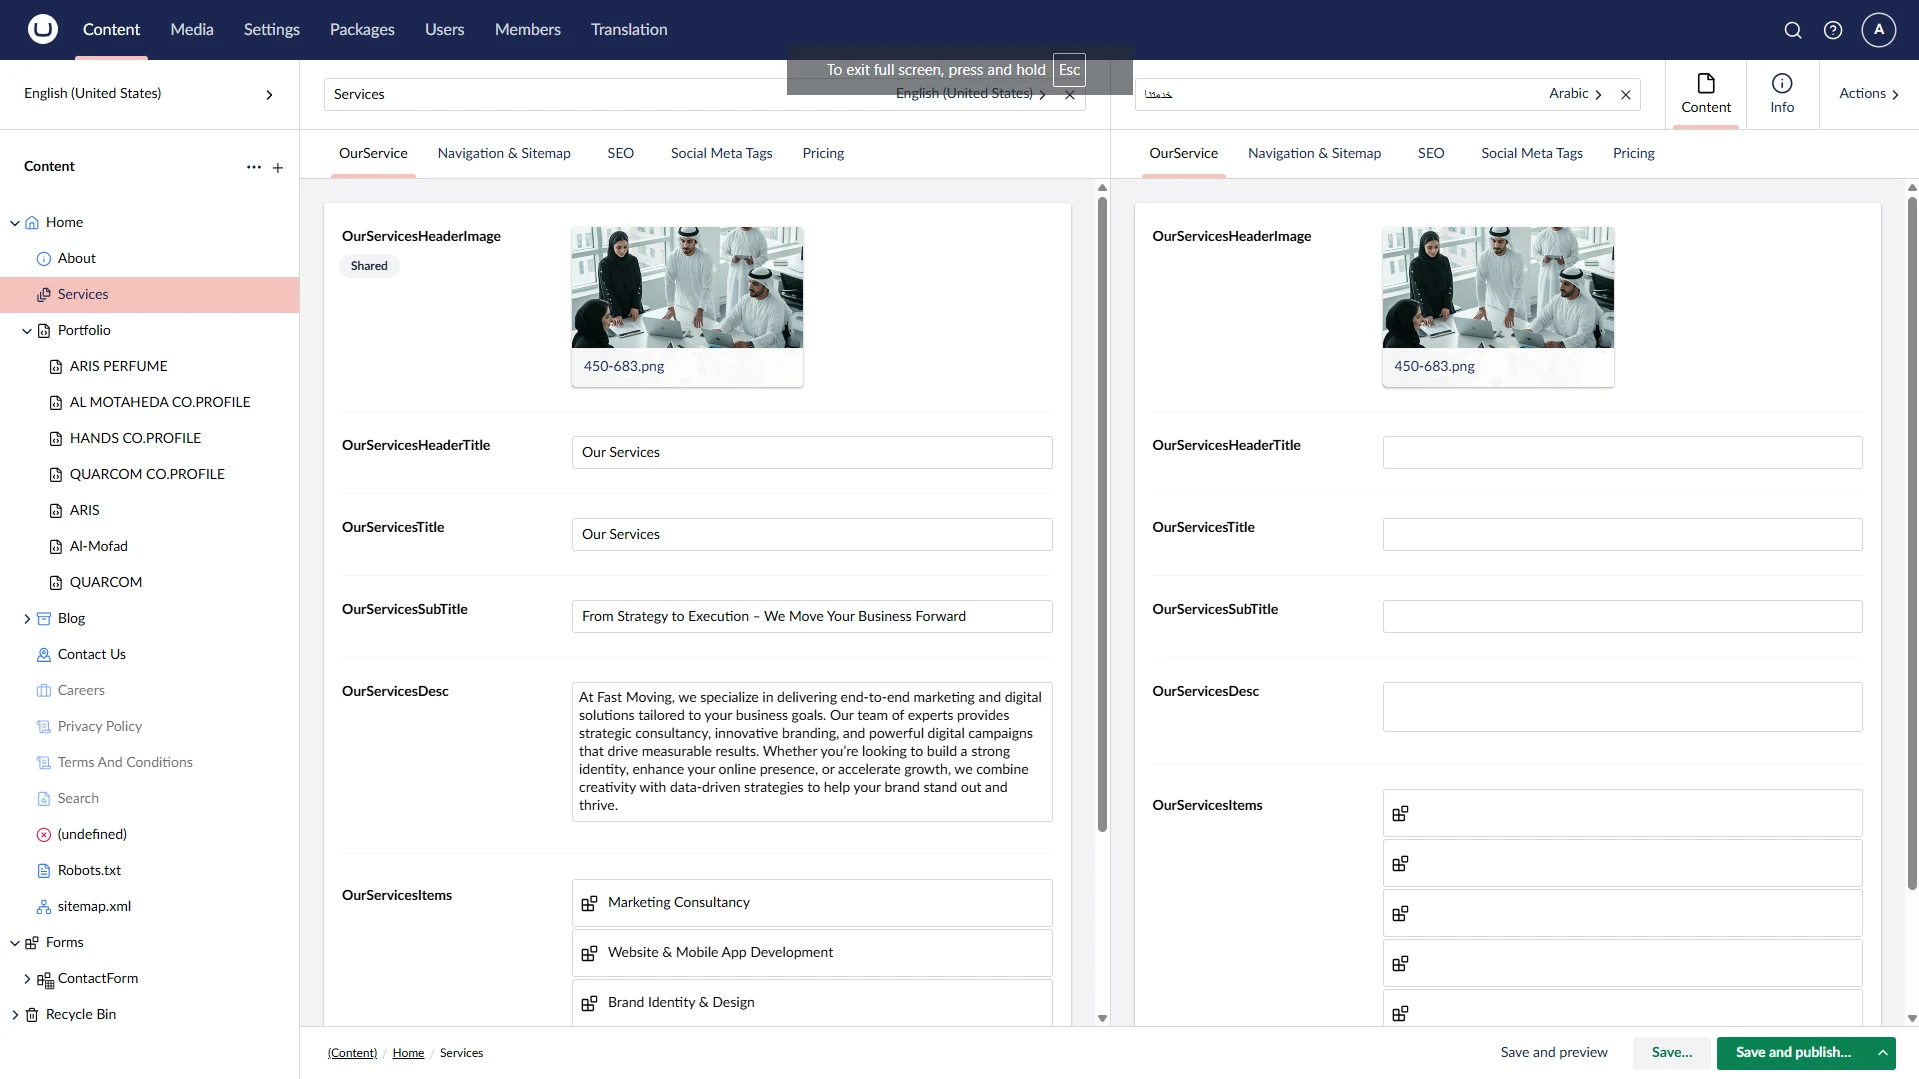
Task: Follow the (Content) breadcrumb link
Action: (352, 1054)
